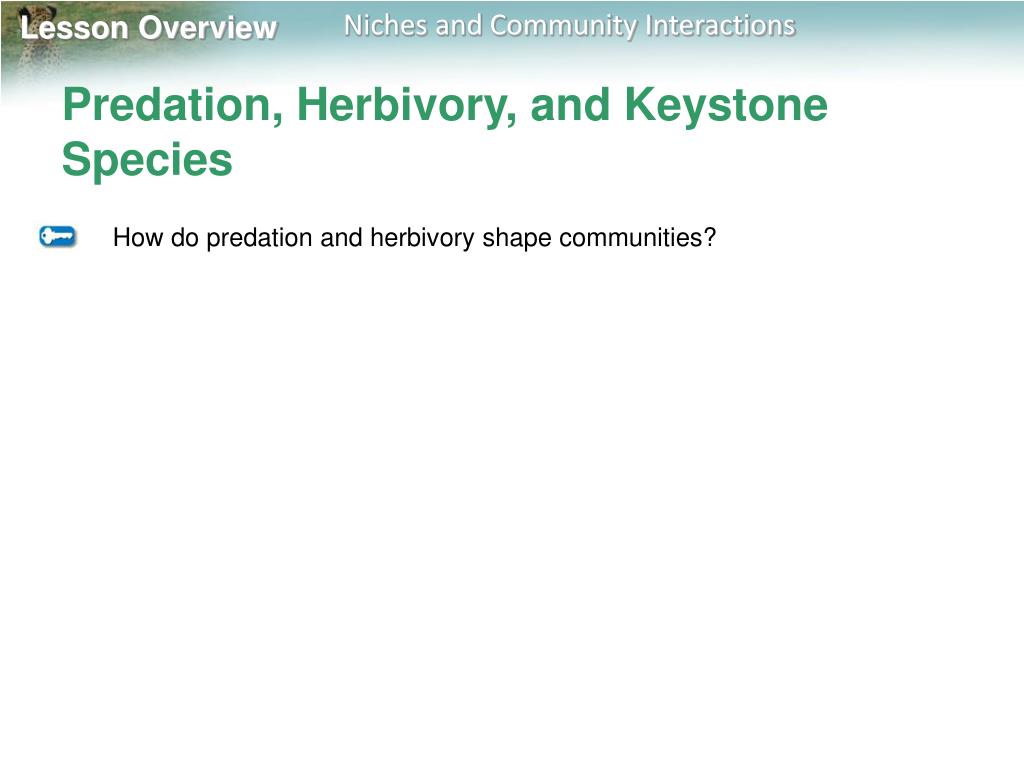This screenshot has height=768, width=1024.
Task: Click the word 'do' in the question
Action: click(184, 238)
